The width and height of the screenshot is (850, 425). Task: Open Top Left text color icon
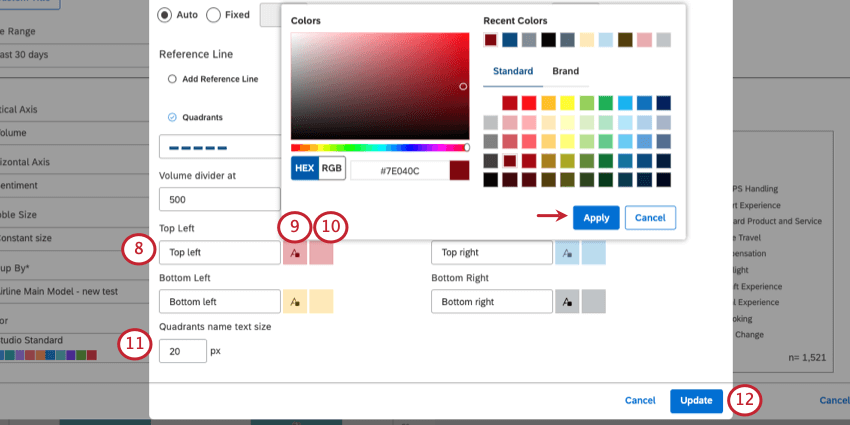tap(295, 253)
